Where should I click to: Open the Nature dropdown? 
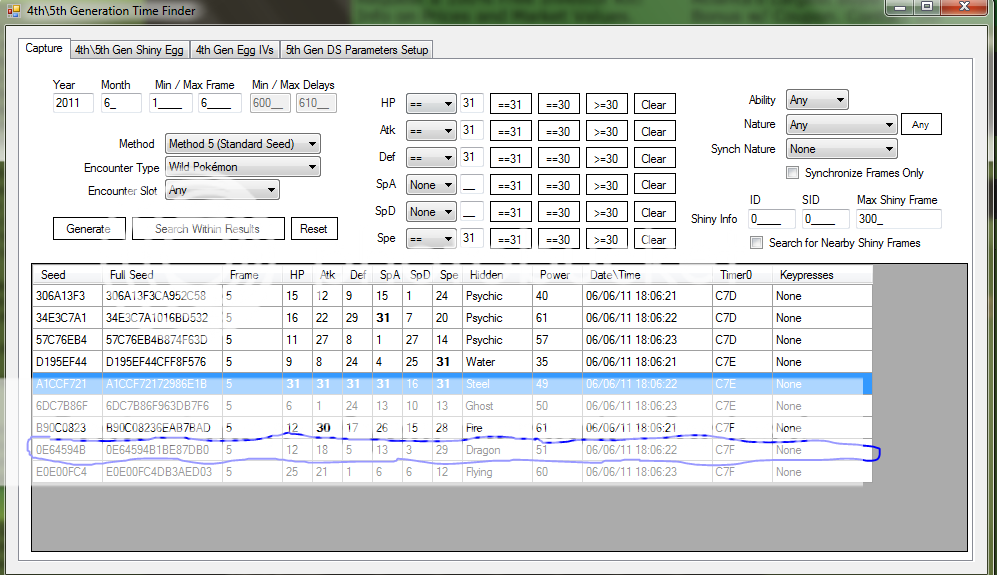(x=841, y=125)
